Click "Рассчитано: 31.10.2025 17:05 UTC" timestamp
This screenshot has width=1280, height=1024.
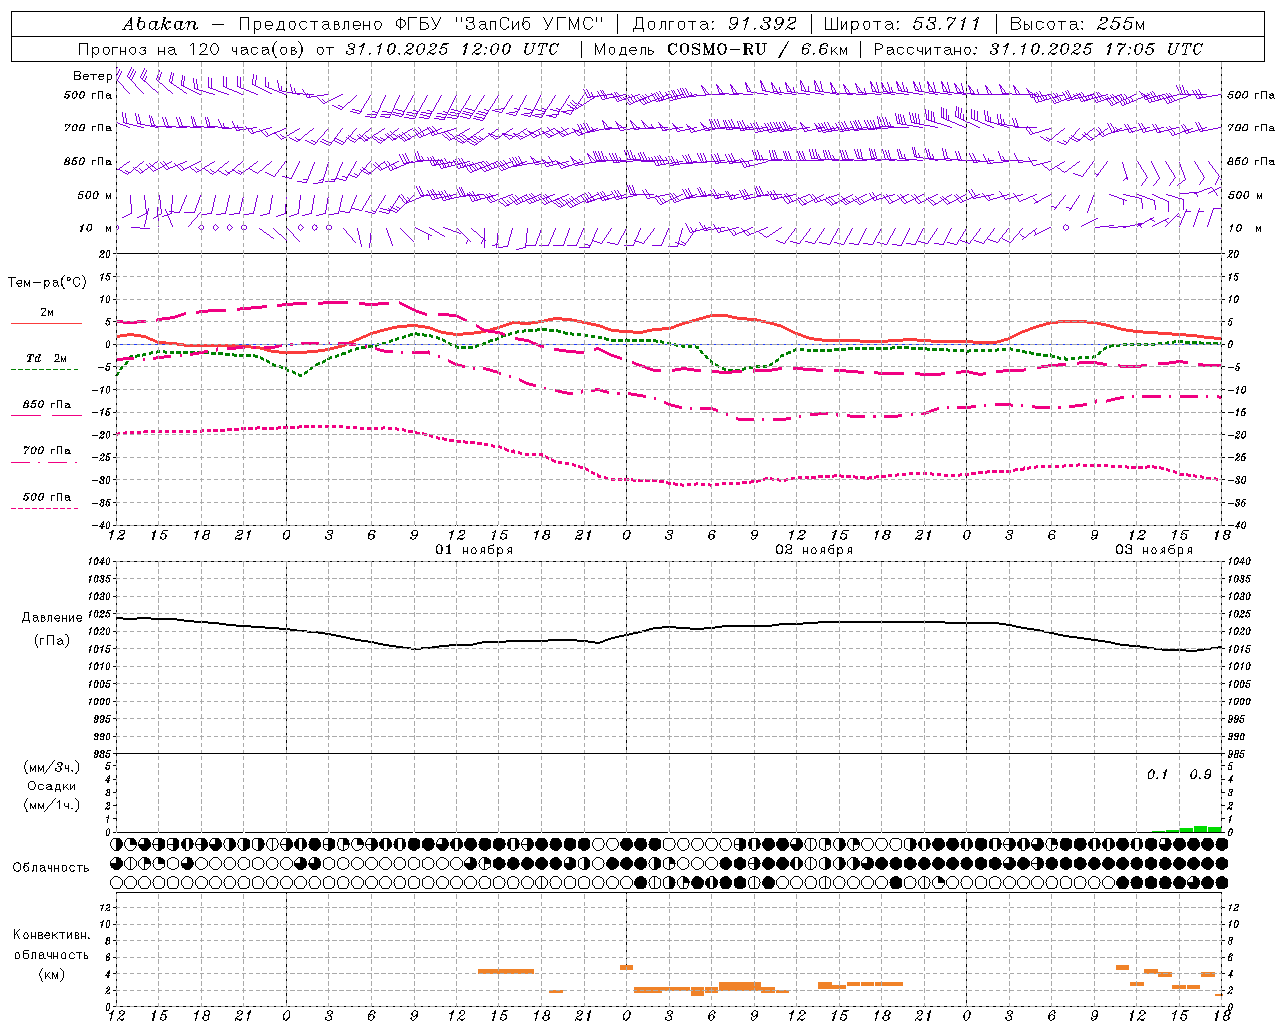1038,49
